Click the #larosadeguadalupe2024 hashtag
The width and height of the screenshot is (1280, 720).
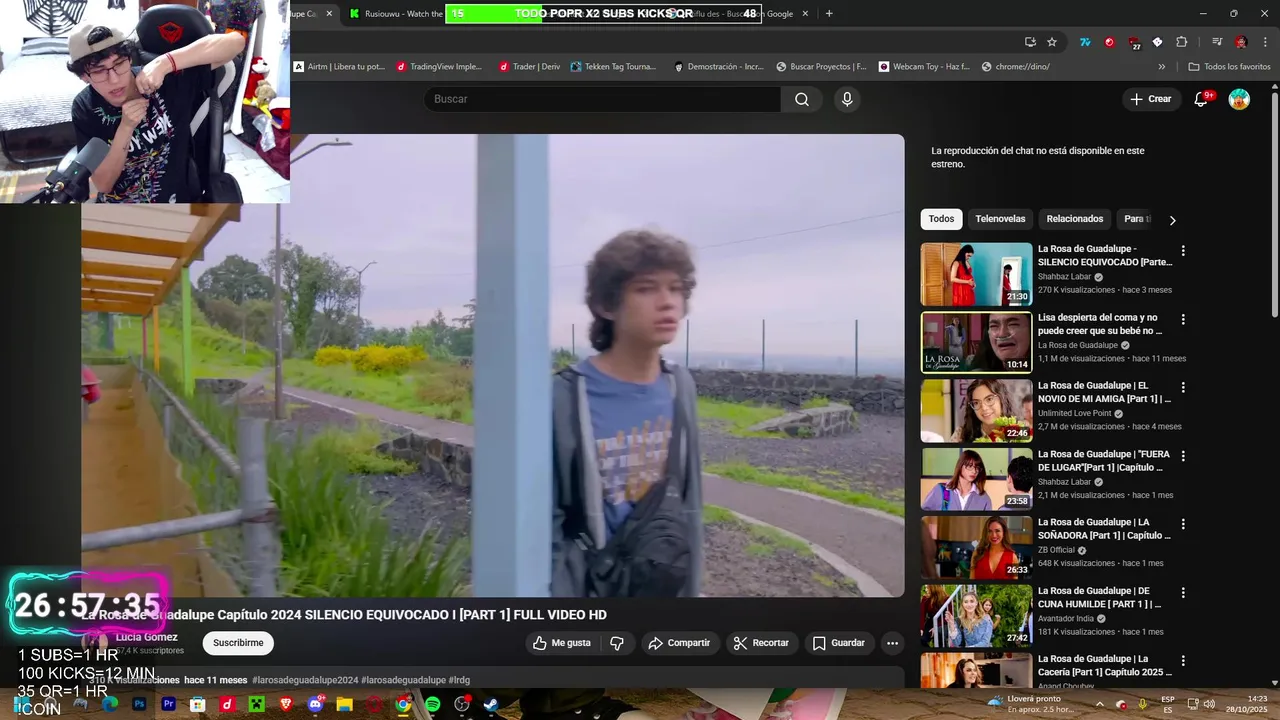click(305, 680)
